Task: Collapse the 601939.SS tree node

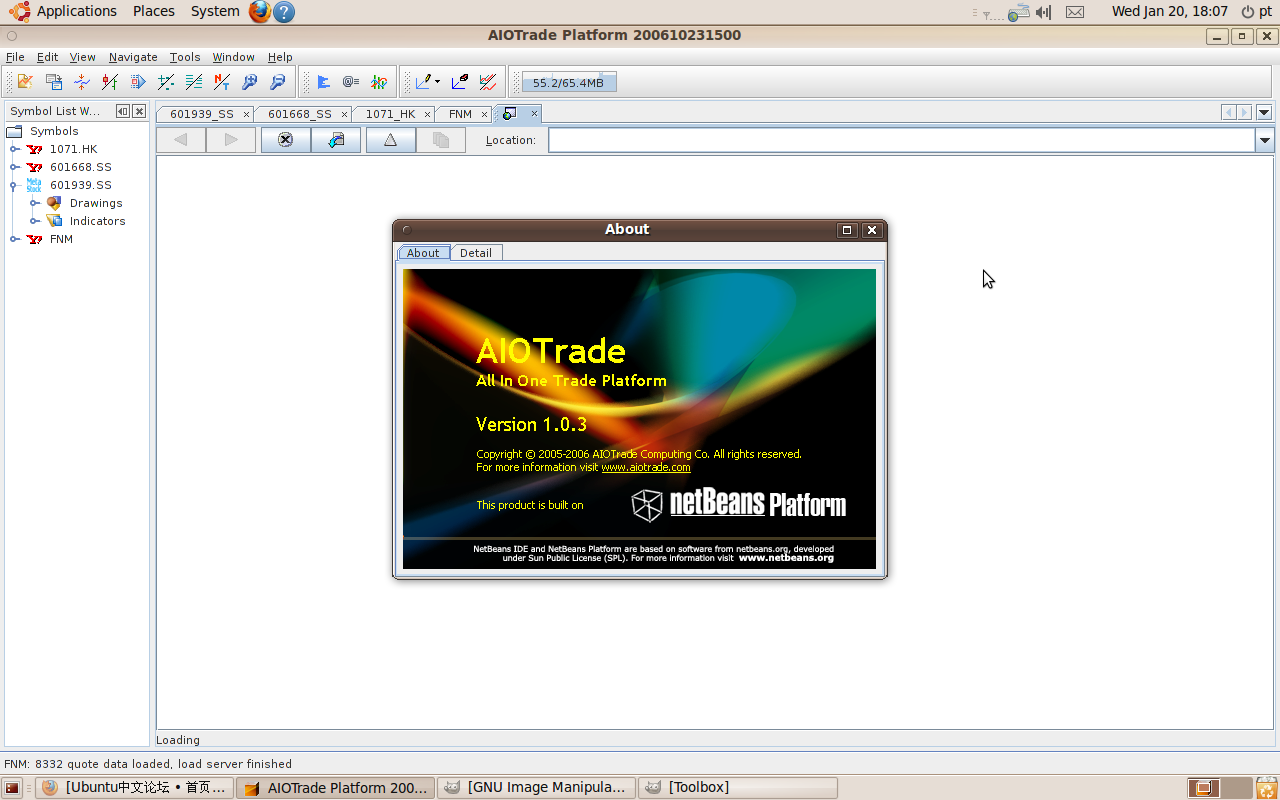Action: click(15, 185)
